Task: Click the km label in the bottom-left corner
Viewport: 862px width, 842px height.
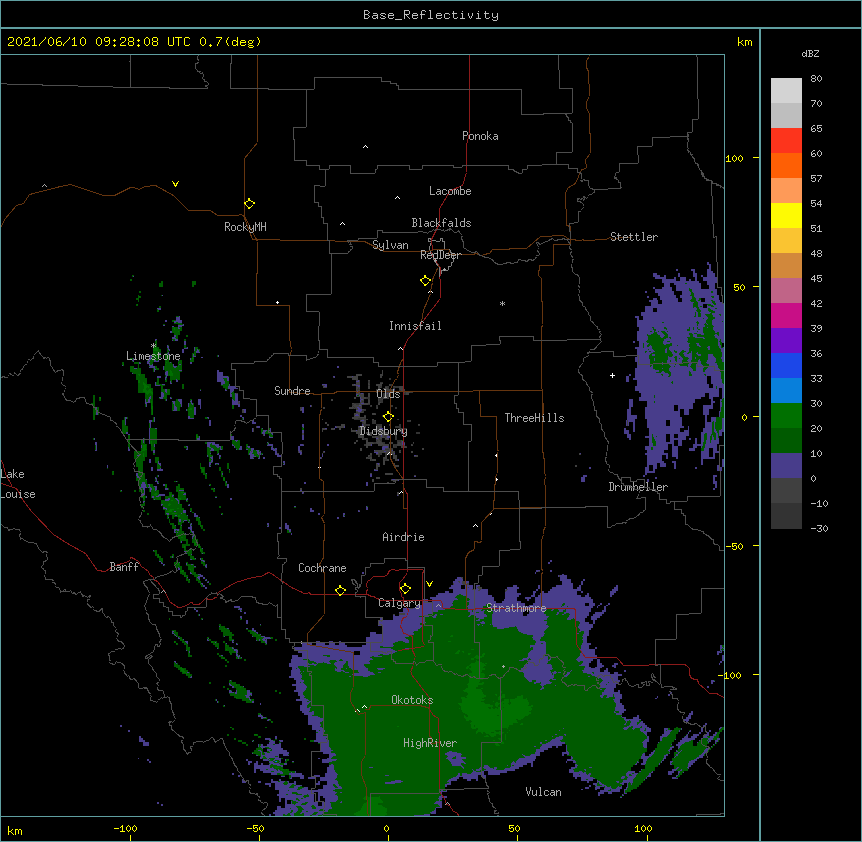Action: pyautogui.click(x=15, y=830)
